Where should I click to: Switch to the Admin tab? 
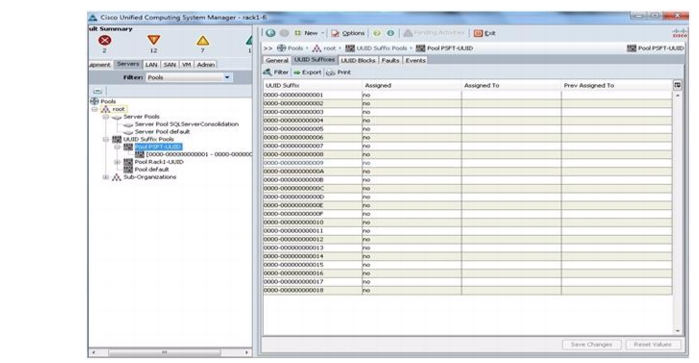coord(206,65)
